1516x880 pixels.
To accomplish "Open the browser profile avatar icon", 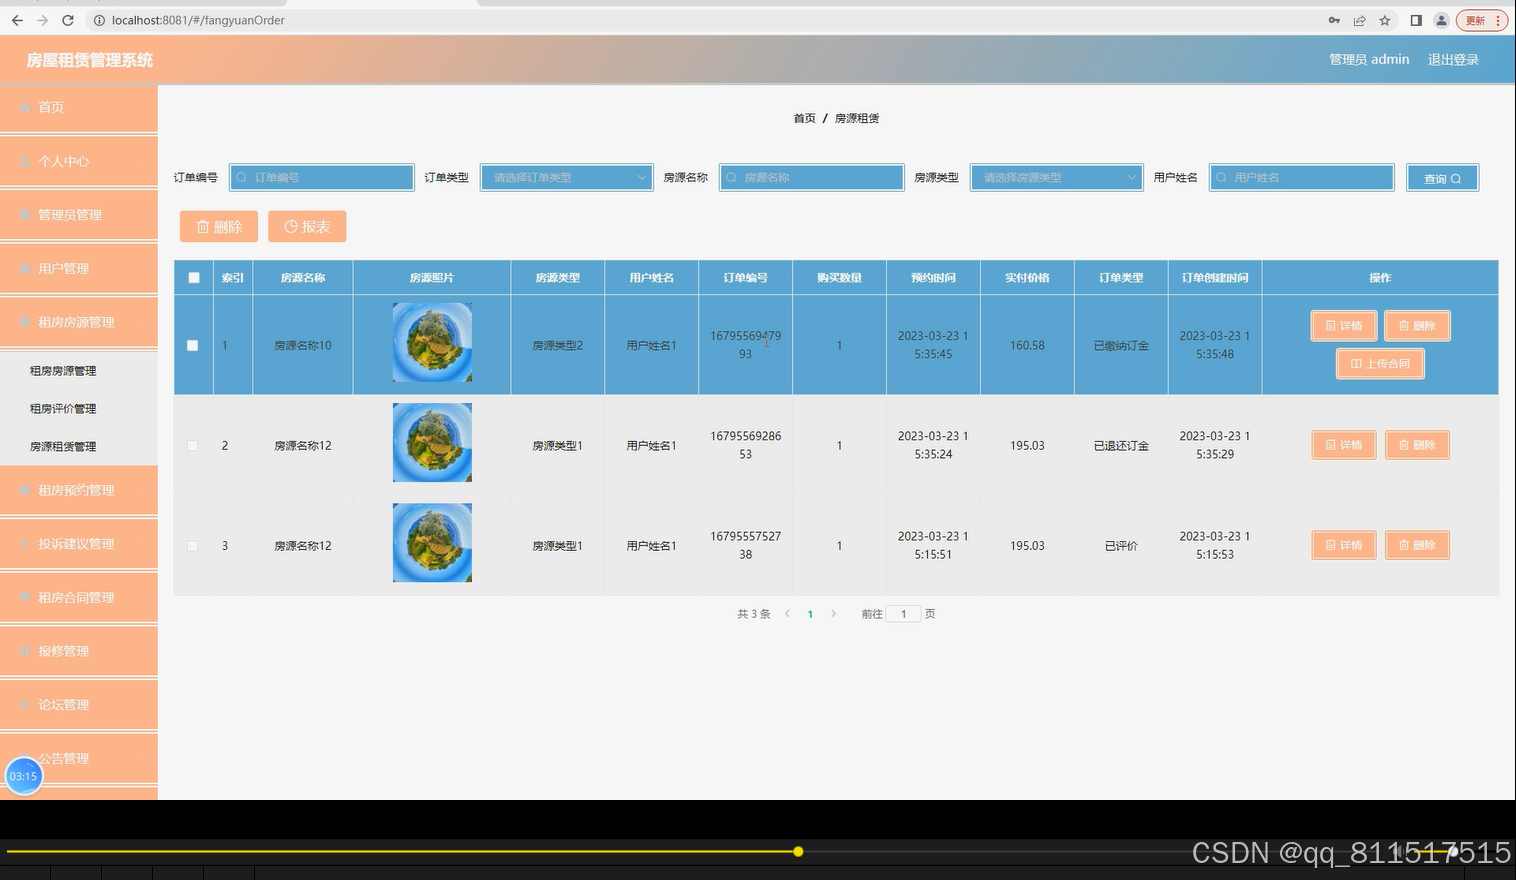I will [x=1441, y=20].
